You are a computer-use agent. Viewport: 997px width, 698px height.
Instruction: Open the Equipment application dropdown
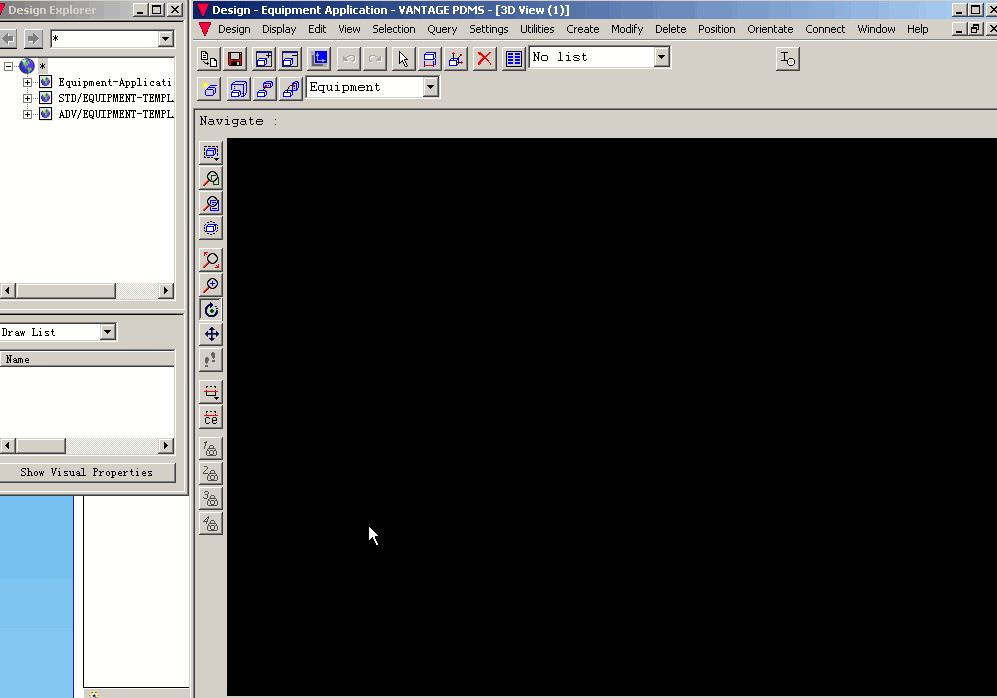coord(430,87)
